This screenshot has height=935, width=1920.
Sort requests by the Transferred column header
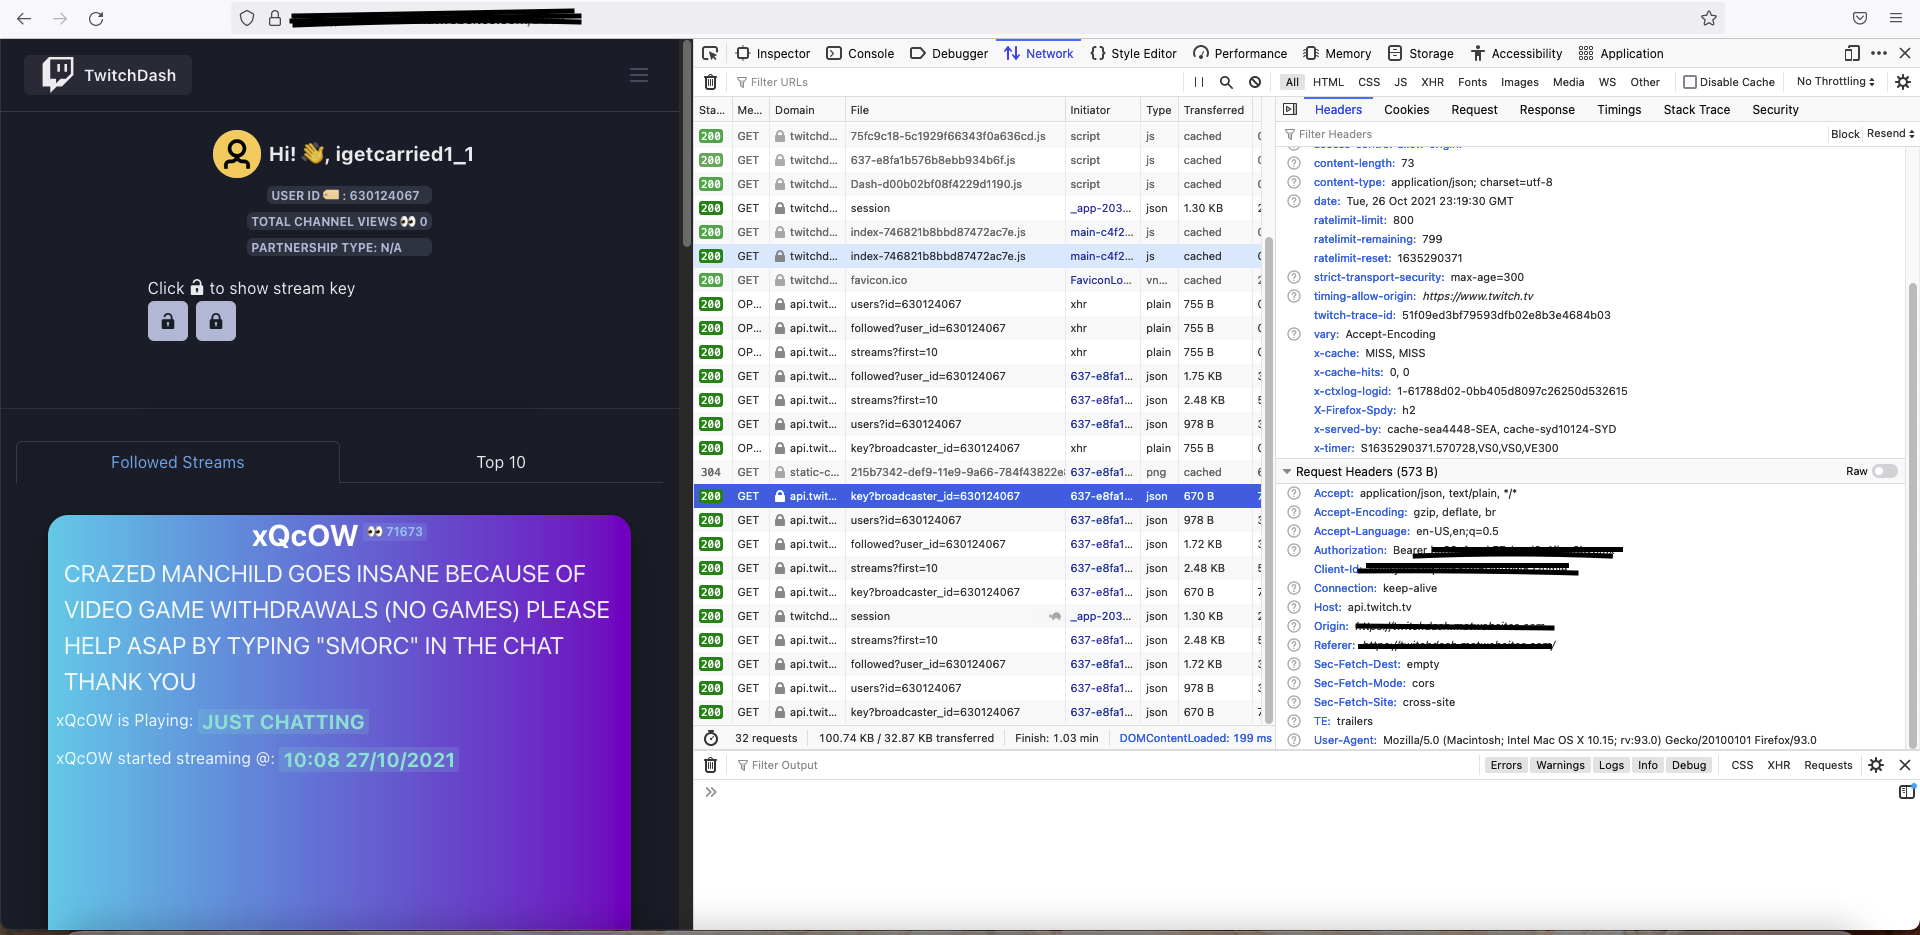[1214, 110]
